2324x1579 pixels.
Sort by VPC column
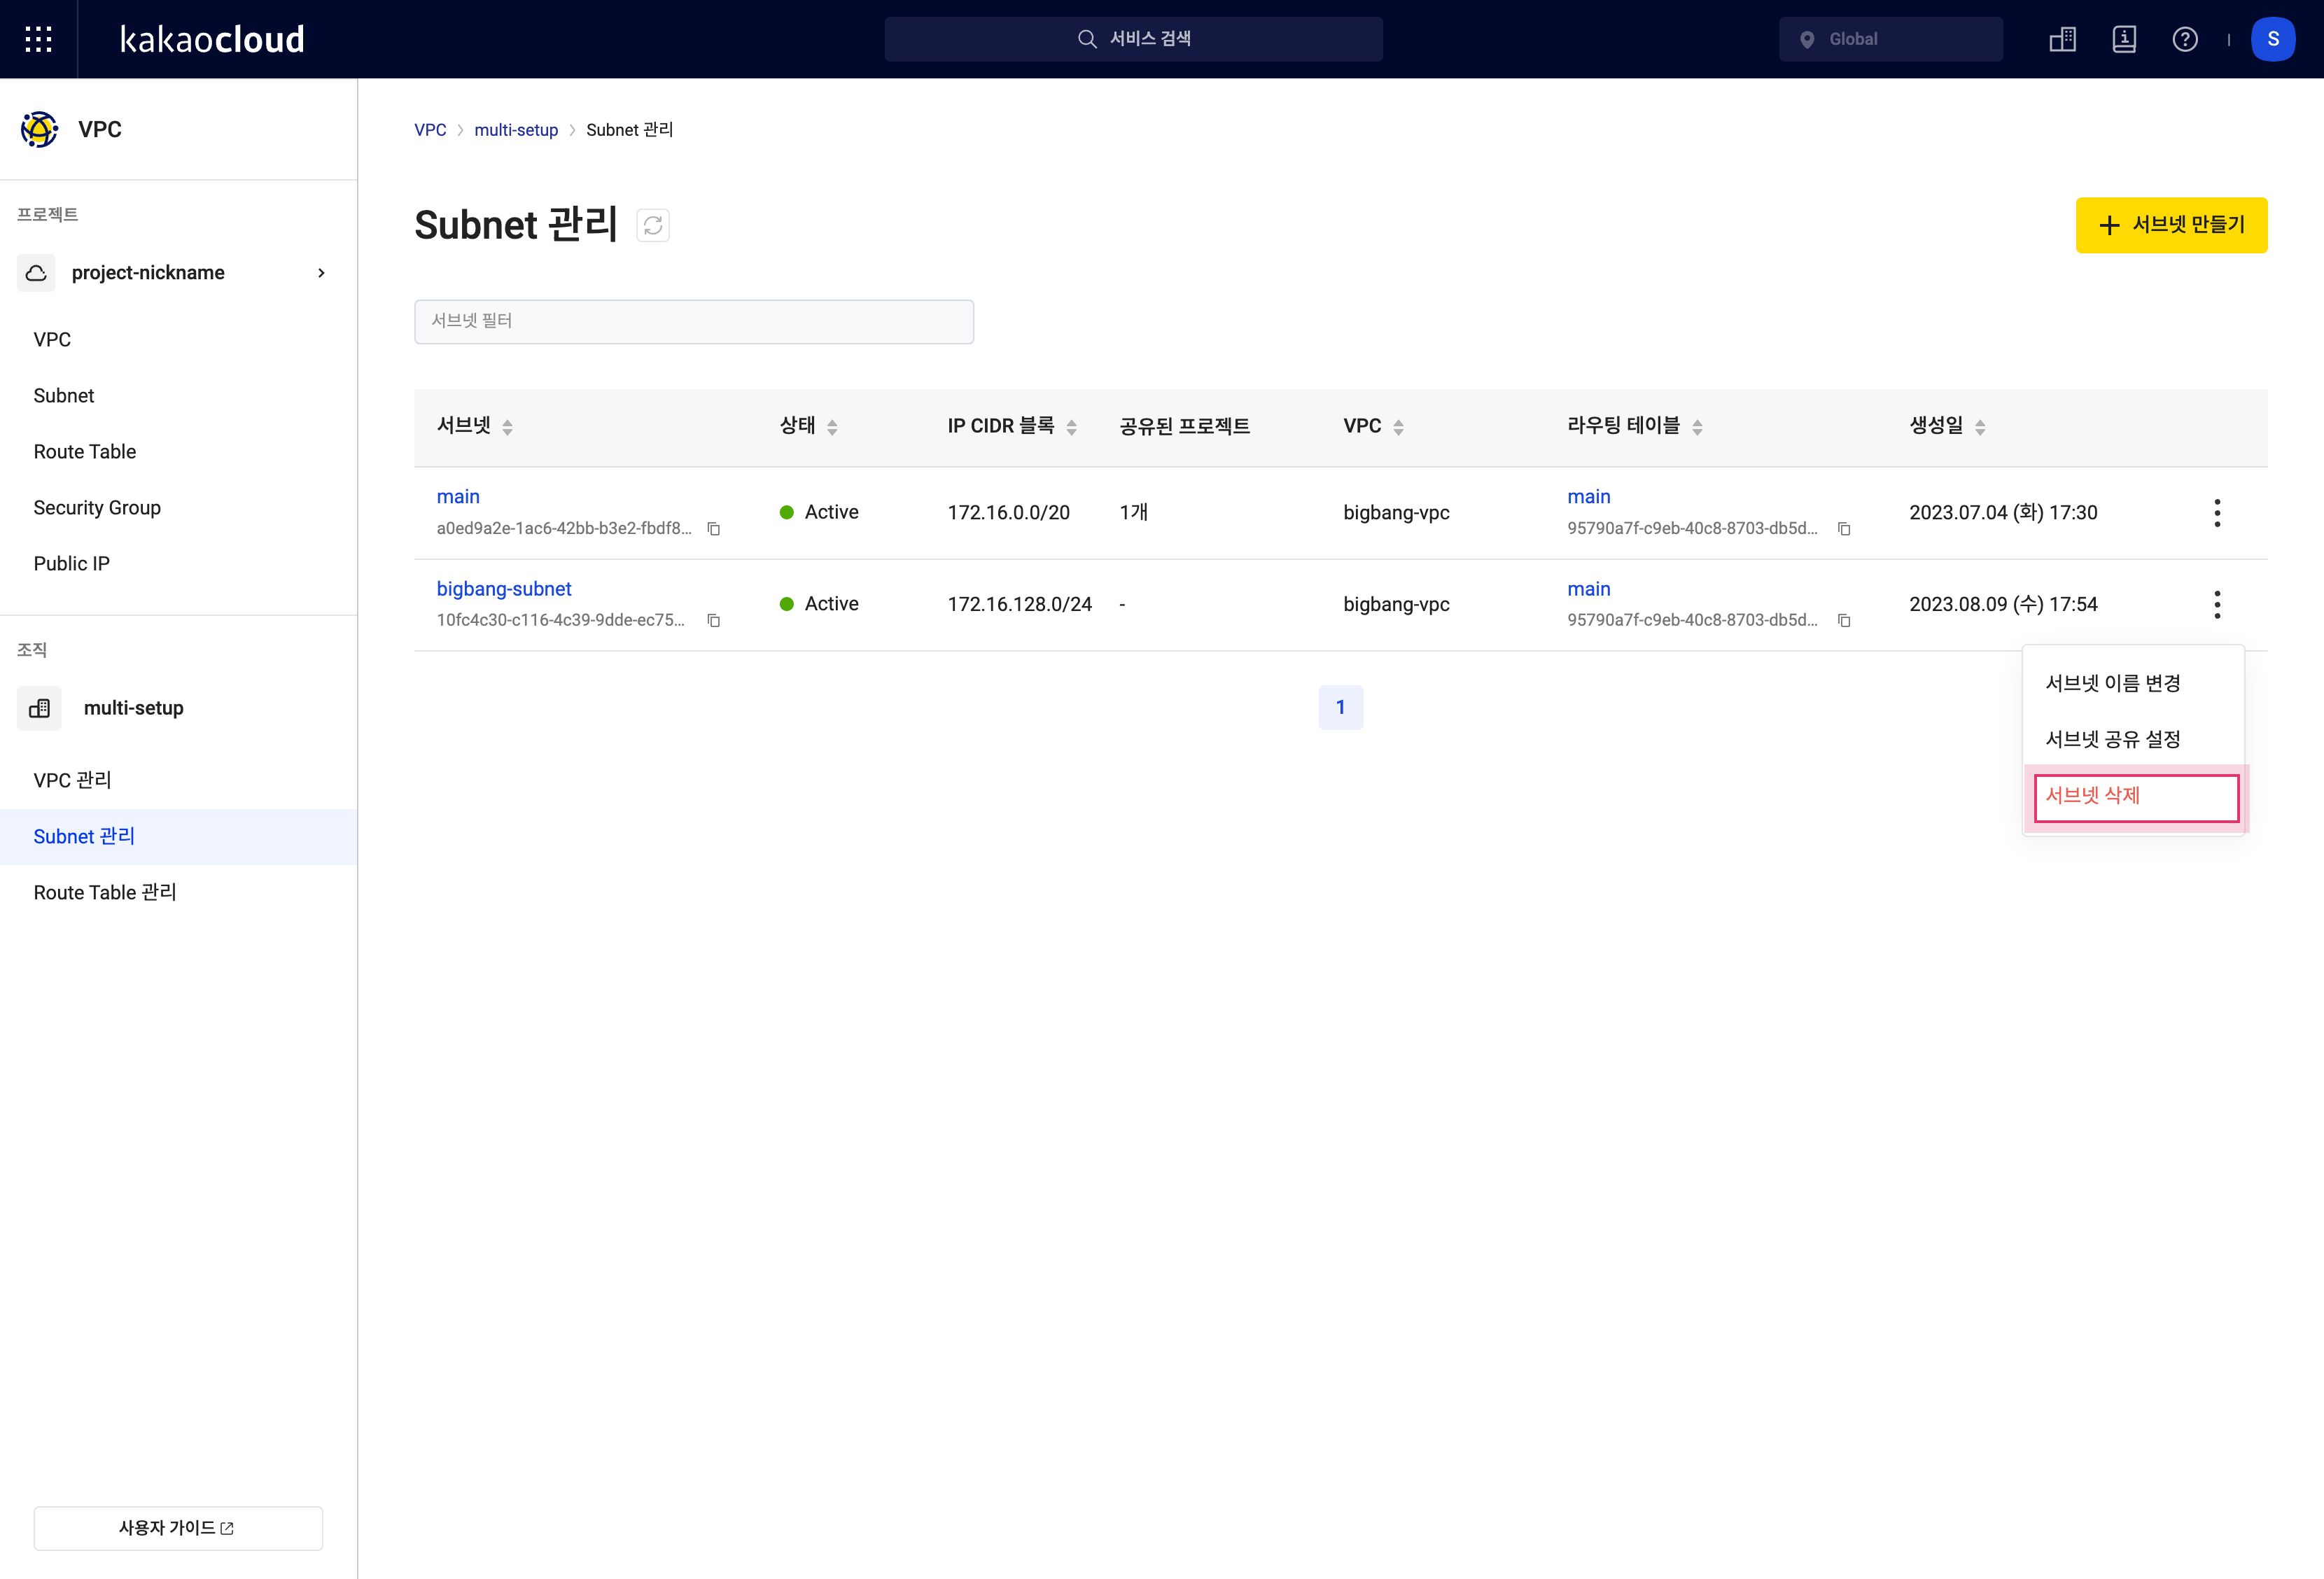tap(1398, 427)
